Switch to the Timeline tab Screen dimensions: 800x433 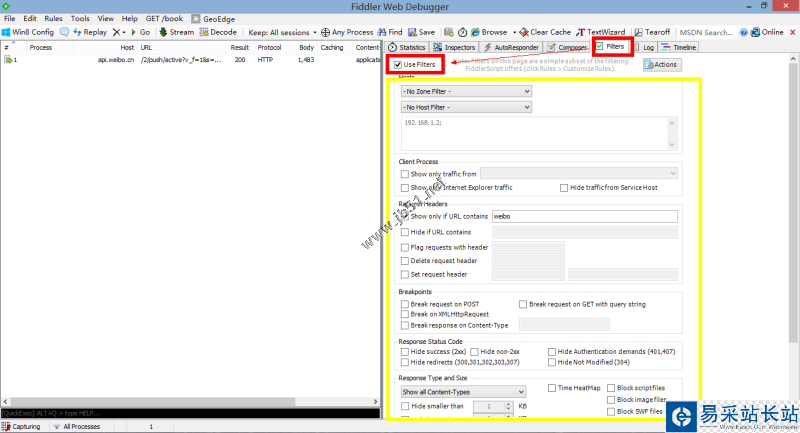(x=679, y=47)
